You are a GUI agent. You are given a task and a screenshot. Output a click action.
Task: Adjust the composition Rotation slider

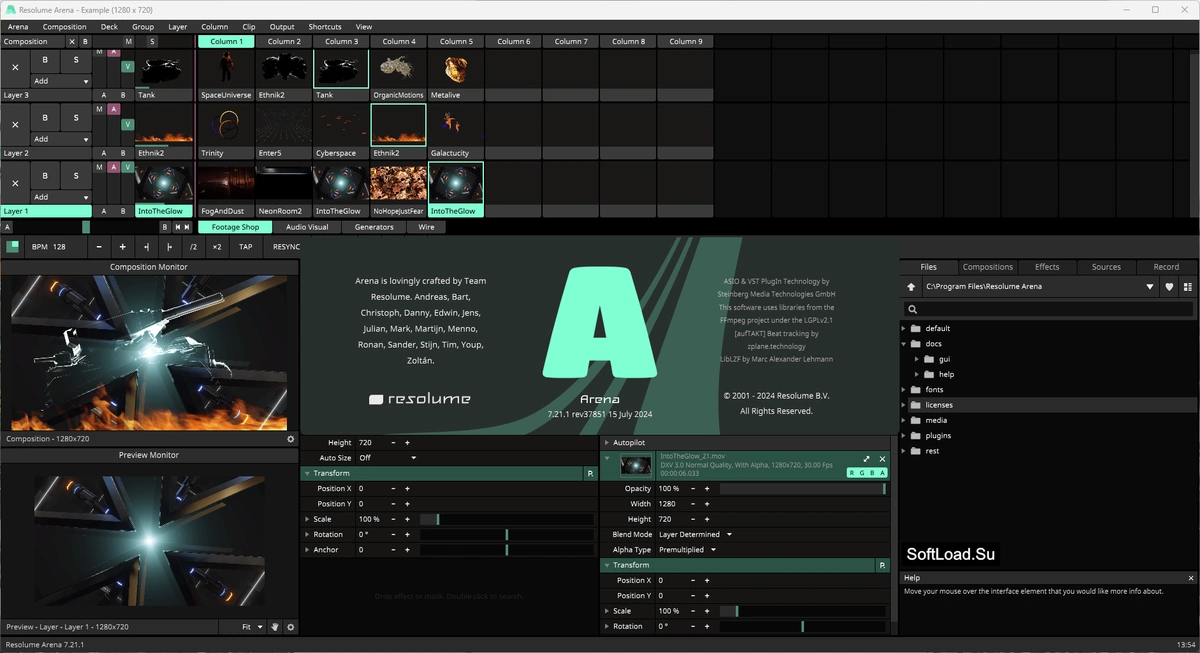point(507,535)
